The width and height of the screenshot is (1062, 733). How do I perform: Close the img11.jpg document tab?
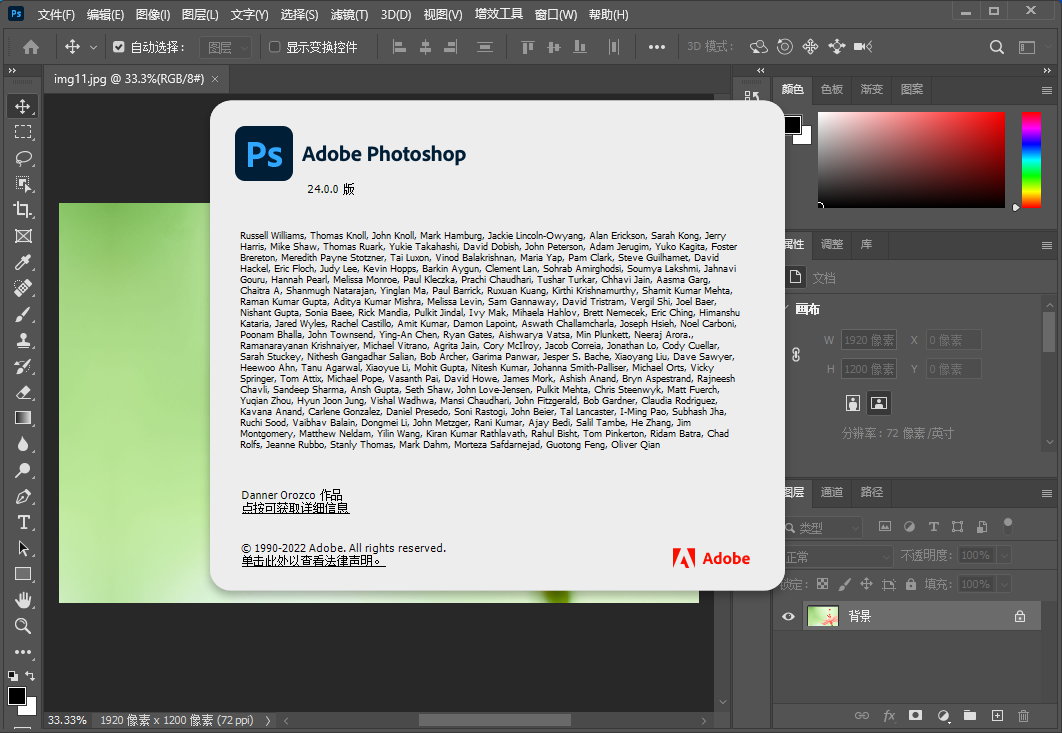coord(215,79)
